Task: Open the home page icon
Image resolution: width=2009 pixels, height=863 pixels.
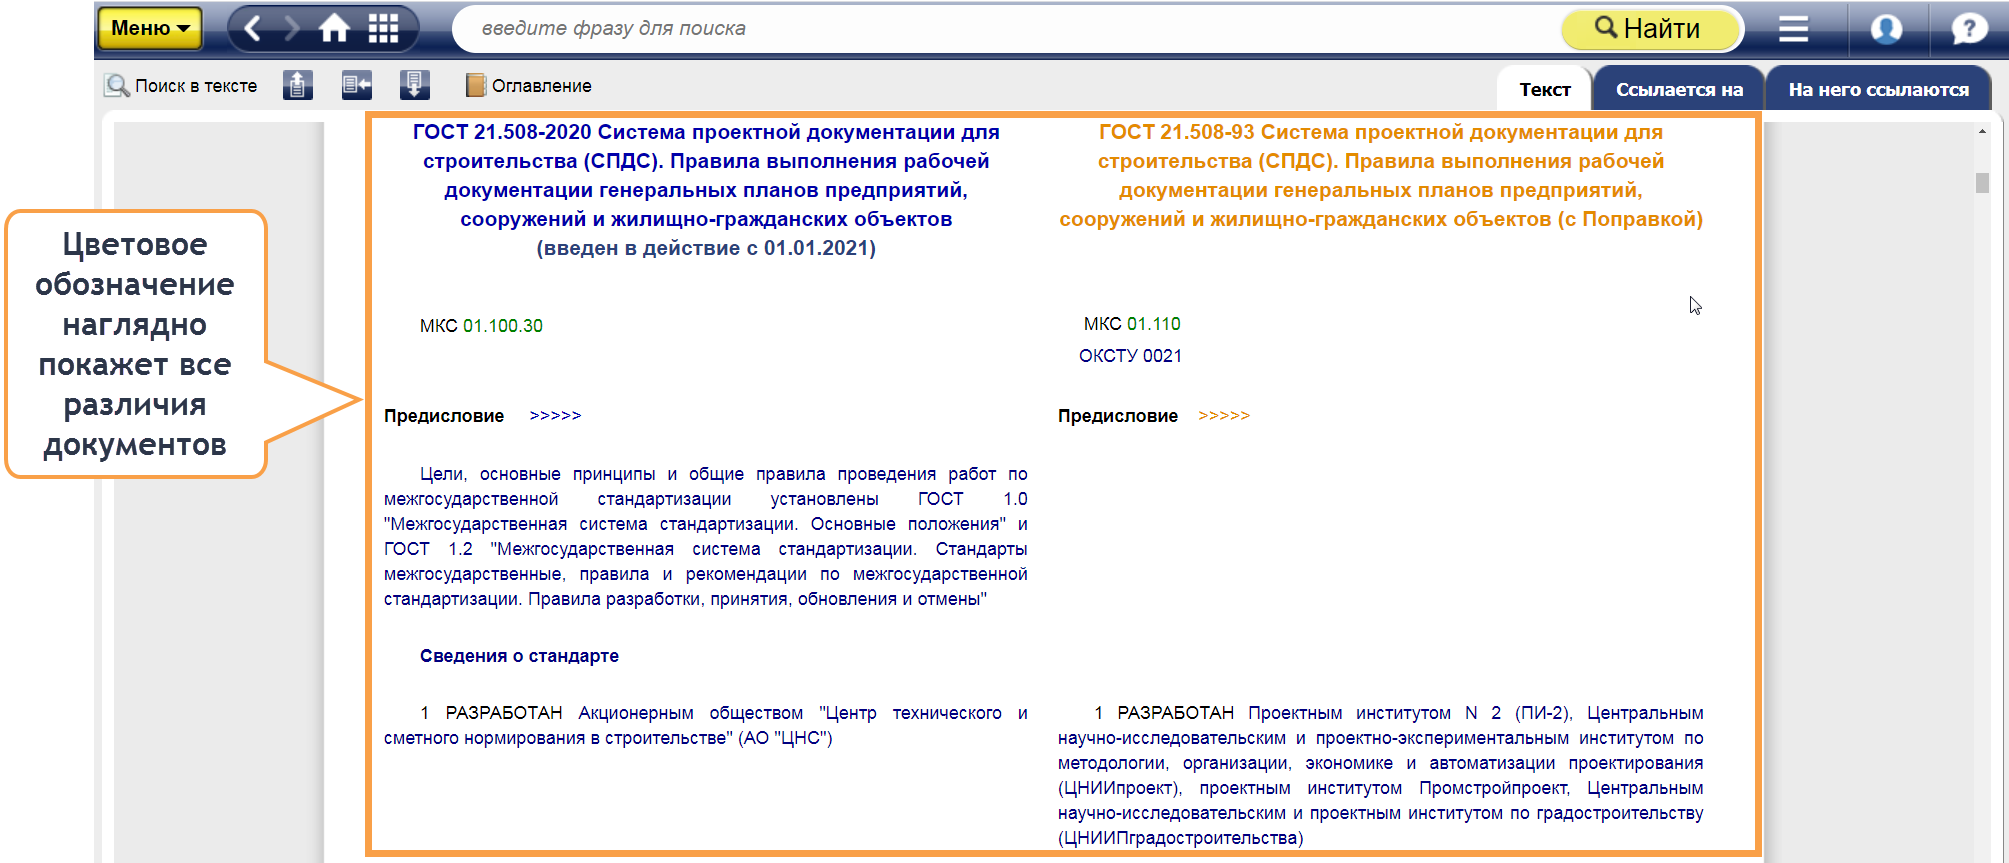Action: pyautogui.click(x=335, y=28)
